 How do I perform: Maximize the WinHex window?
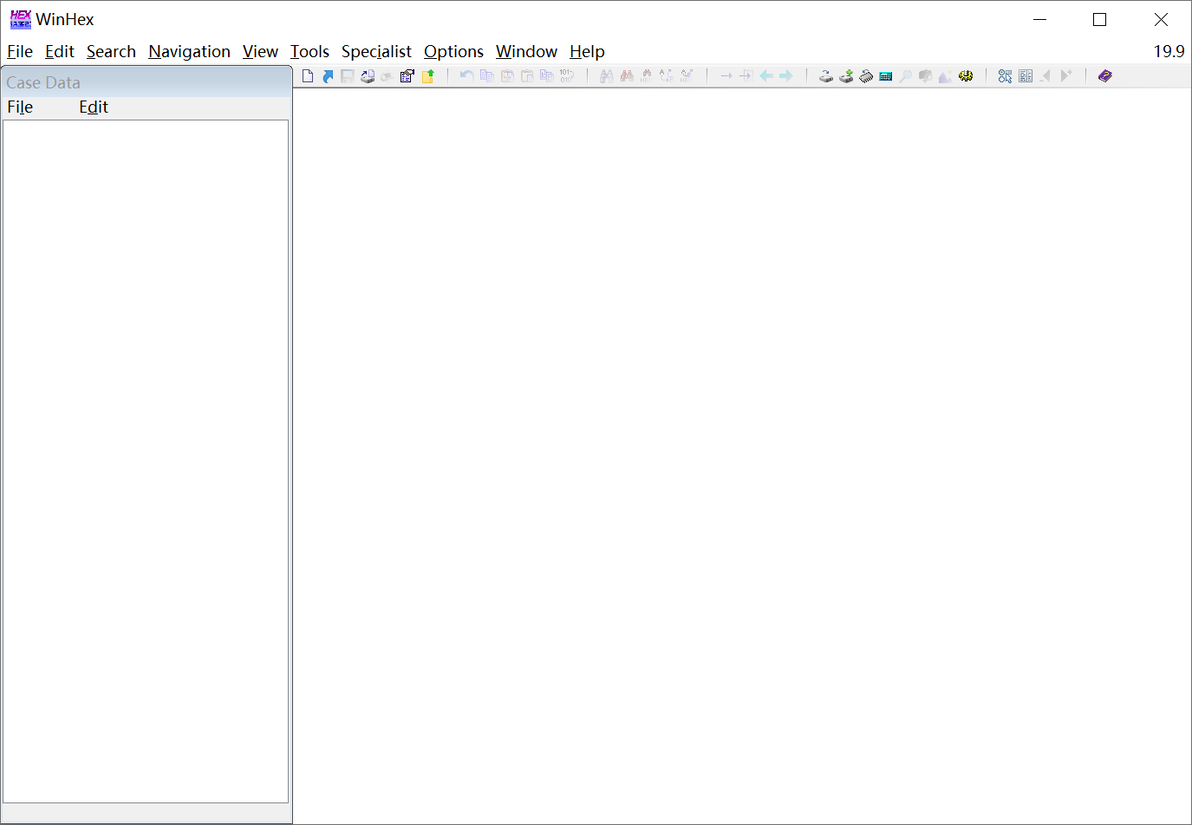coord(1099,20)
